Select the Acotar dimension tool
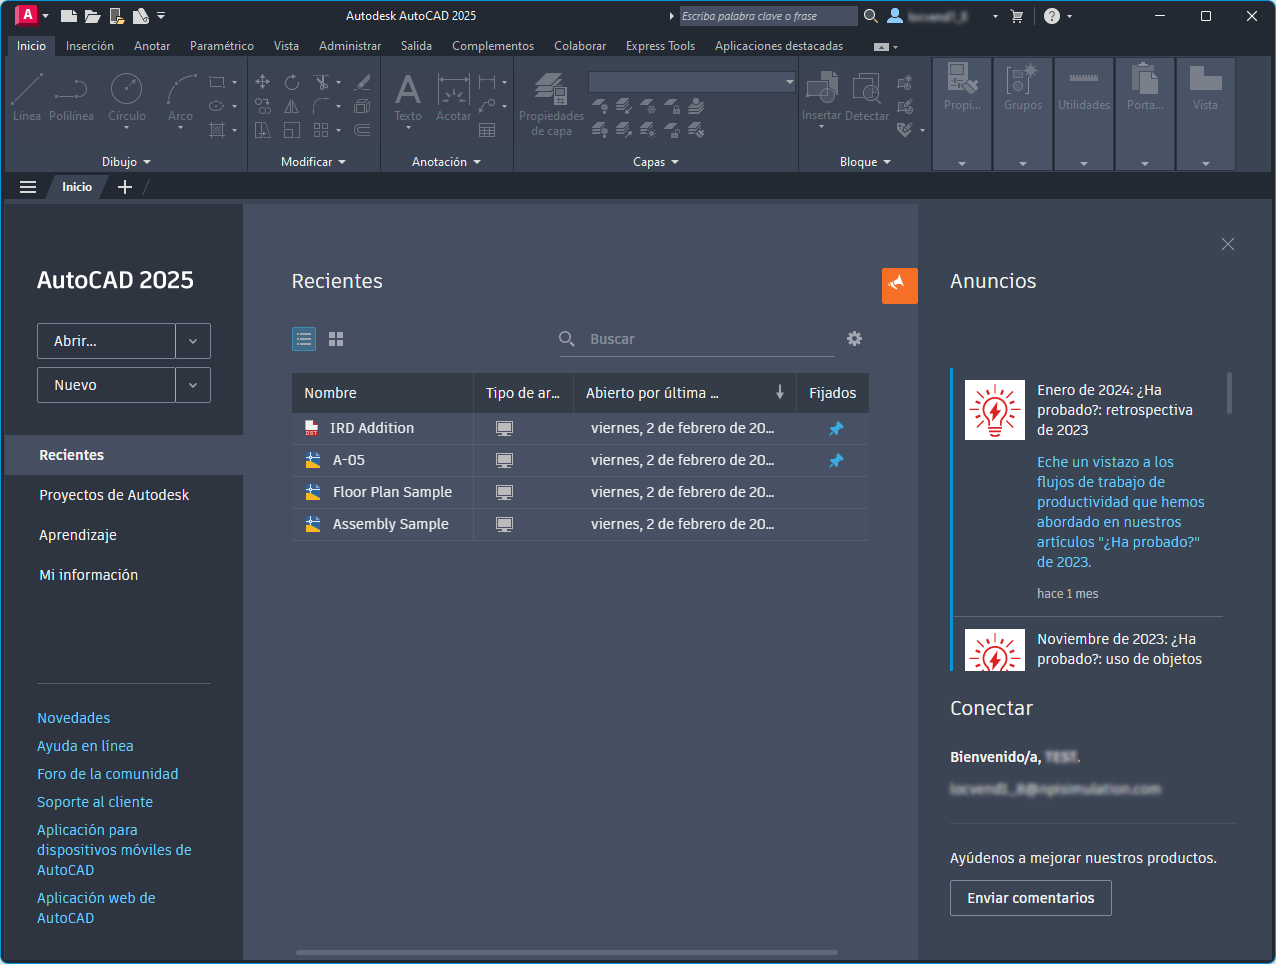The image size is (1276, 964). [x=453, y=97]
